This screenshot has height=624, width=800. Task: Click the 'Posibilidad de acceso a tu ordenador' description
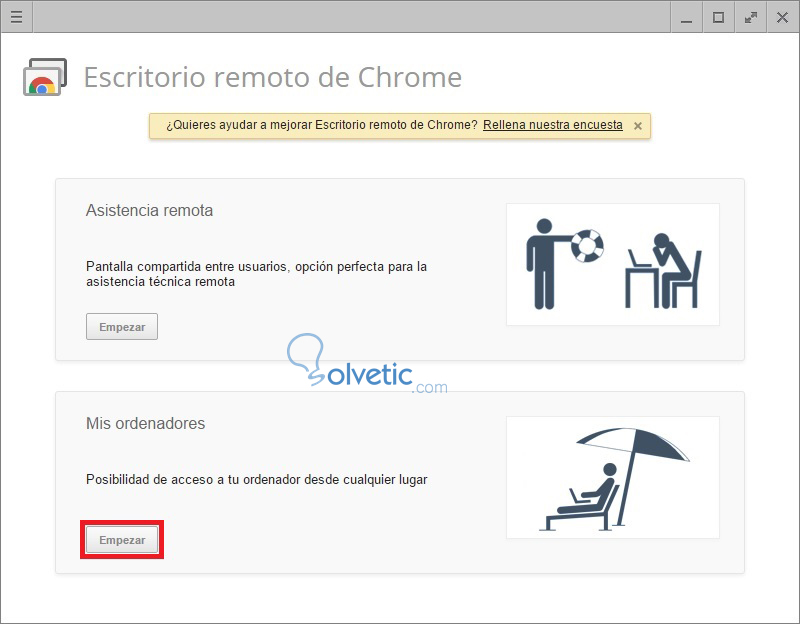[x=257, y=480]
